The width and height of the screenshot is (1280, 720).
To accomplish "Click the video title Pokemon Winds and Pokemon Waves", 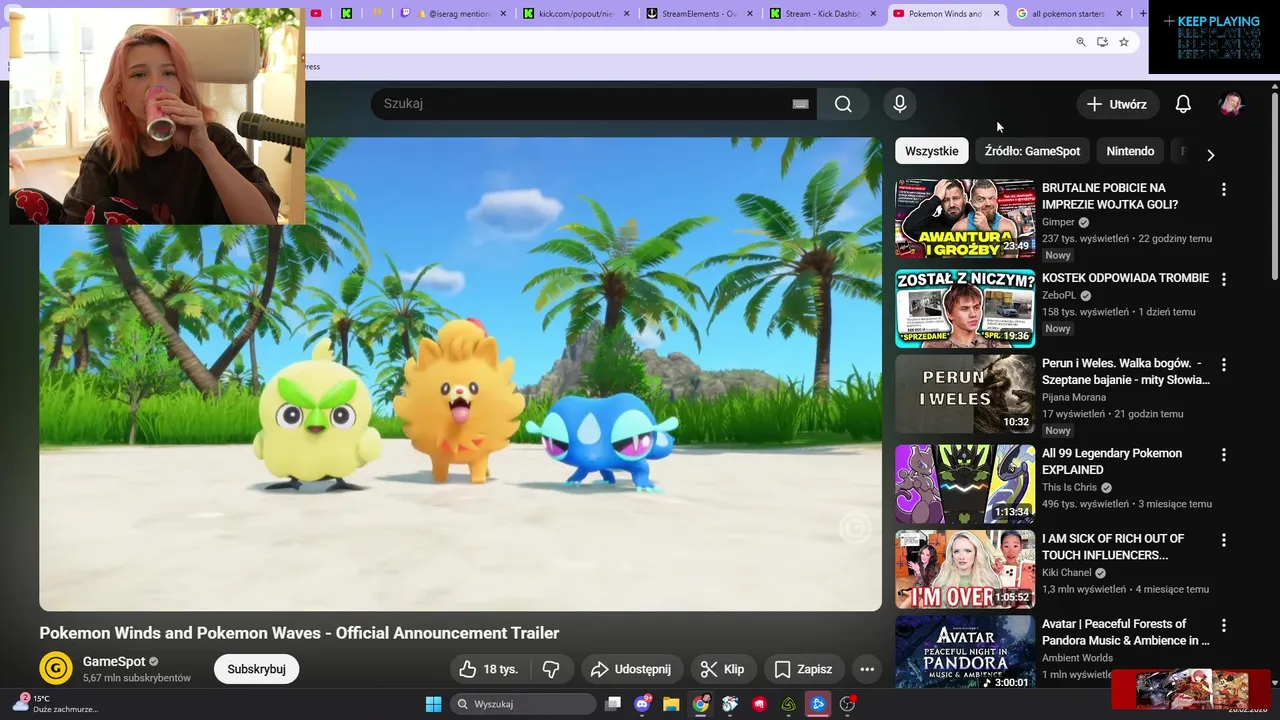I will click(x=299, y=633).
